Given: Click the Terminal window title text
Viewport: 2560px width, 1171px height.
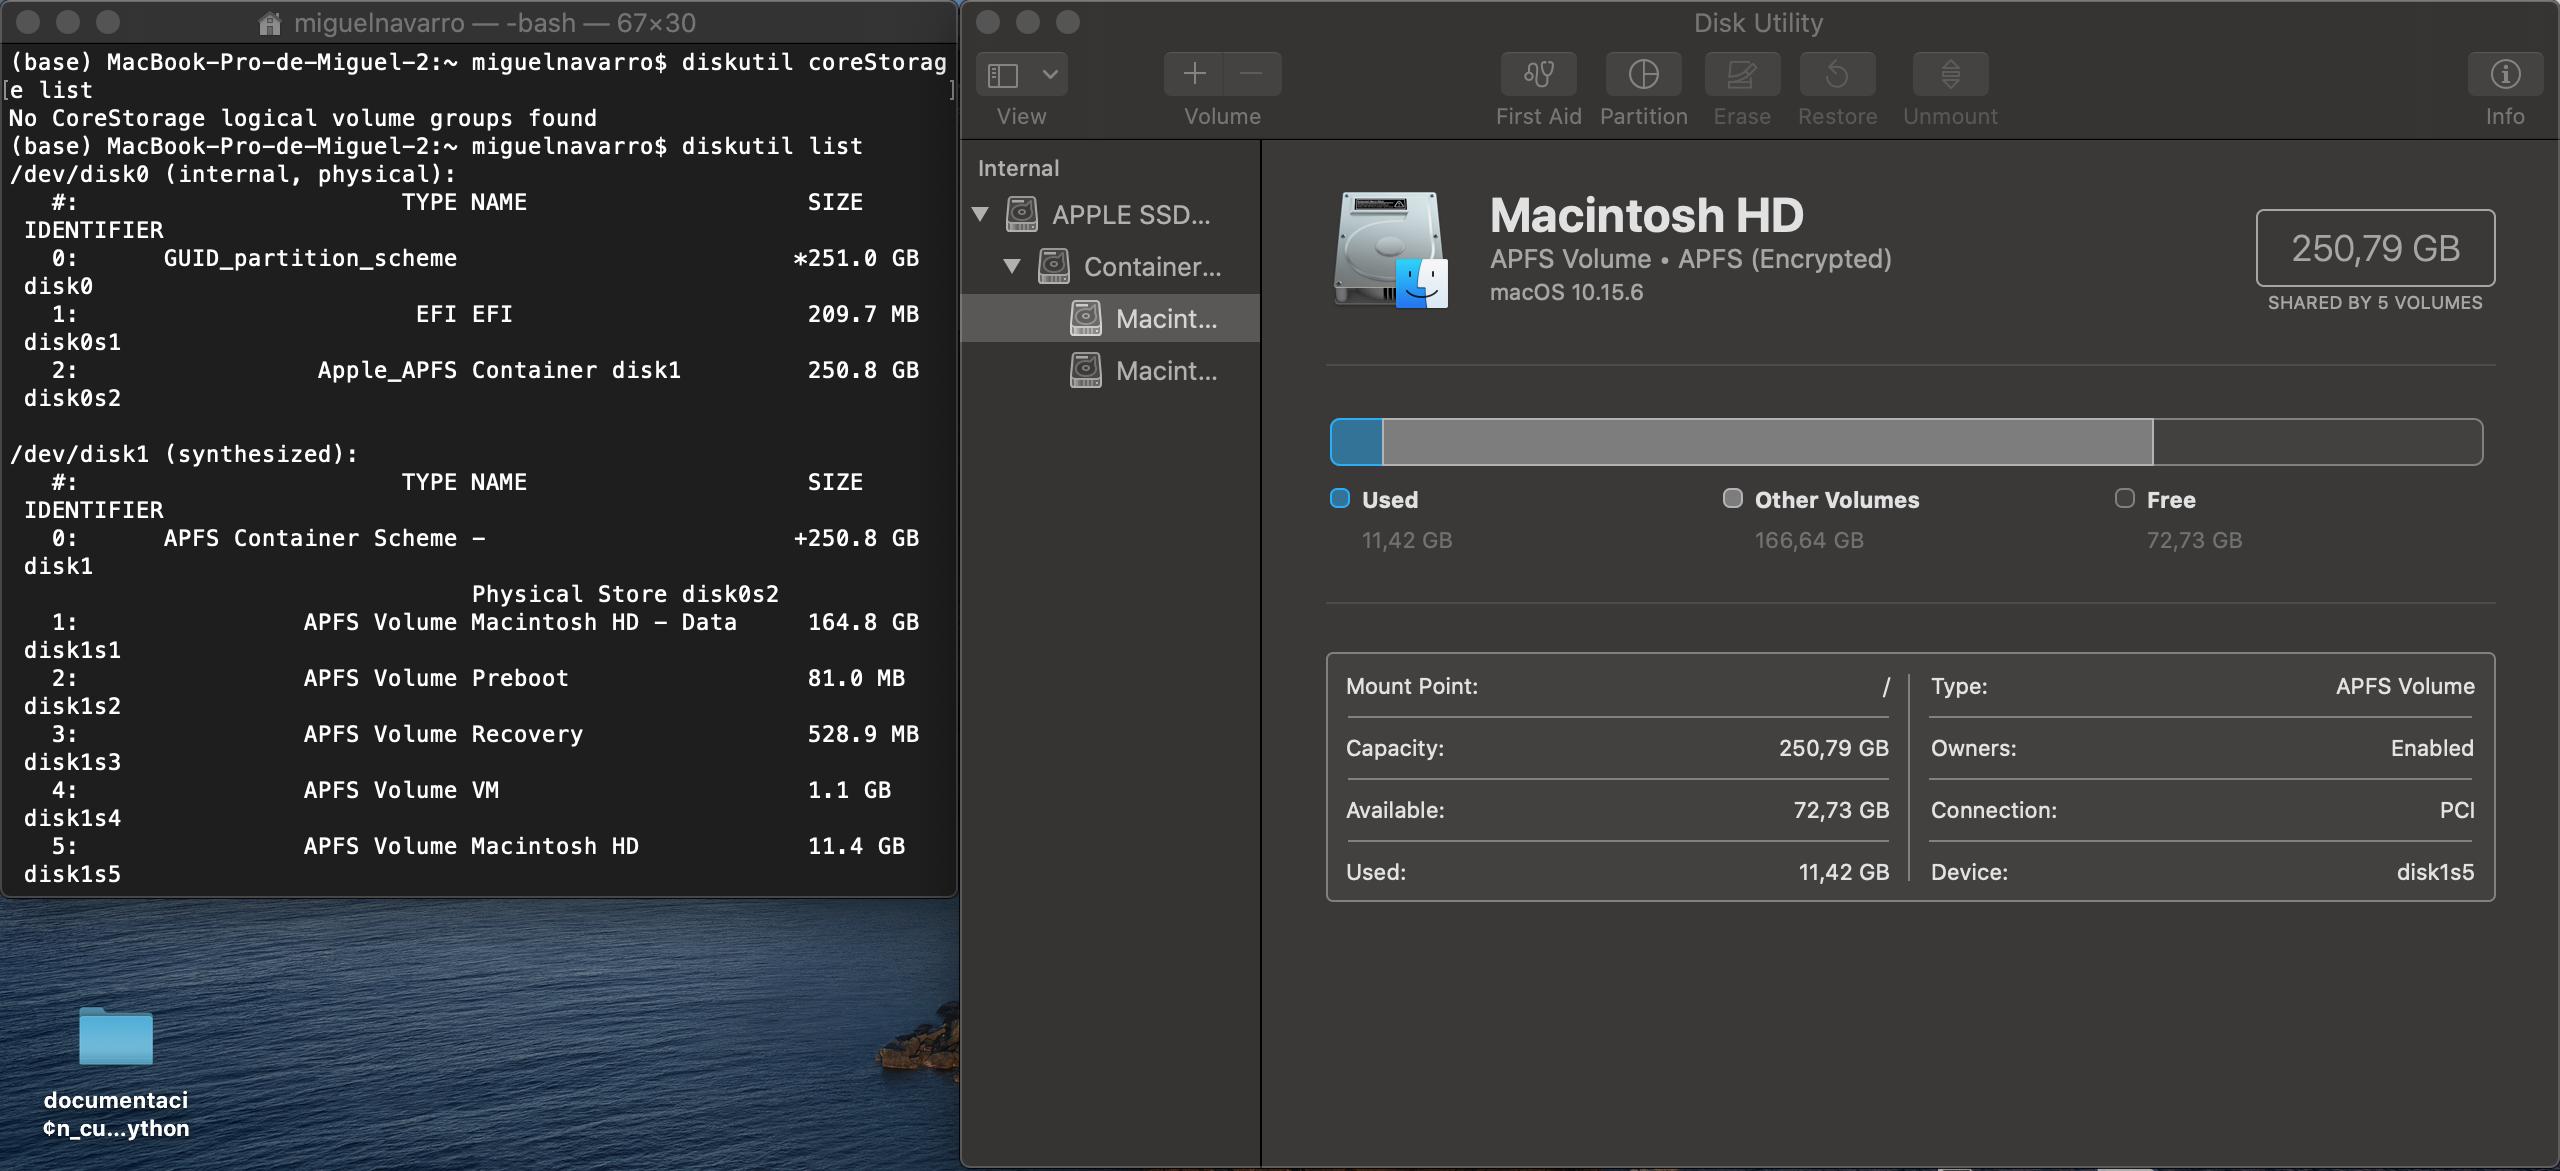Looking at the screenshot, I should coord(495,23).
